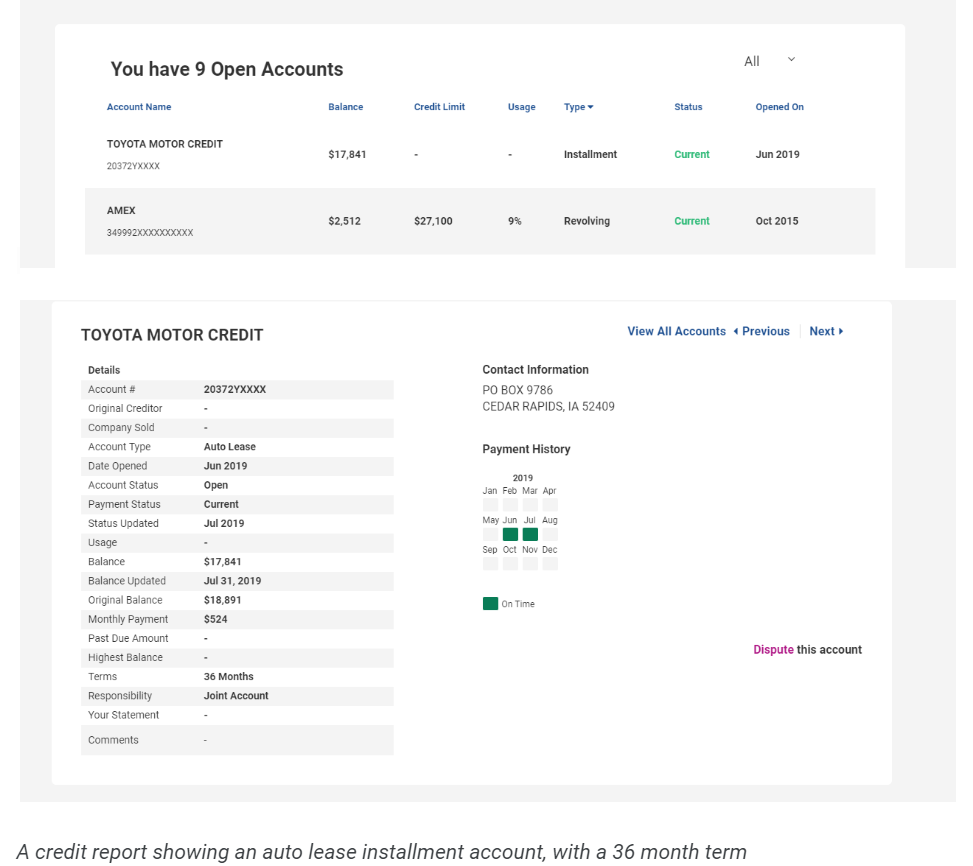Open the TOYOTA MOTOR CREDIT account row
The height and width of the screenshot is (866, 973).
(480, 154)
